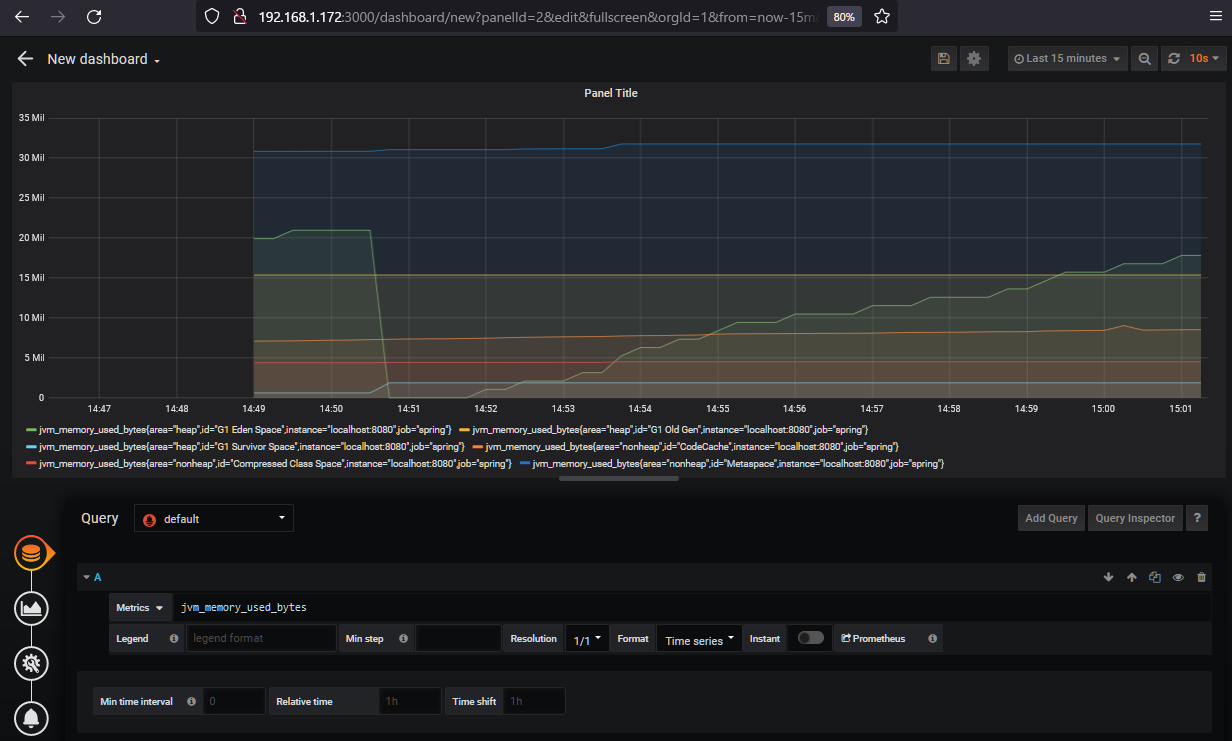Viewport: 1232px width, 741px height.
Task: Open dashboard settings gear icon
Action: click(x=973, y=59)
